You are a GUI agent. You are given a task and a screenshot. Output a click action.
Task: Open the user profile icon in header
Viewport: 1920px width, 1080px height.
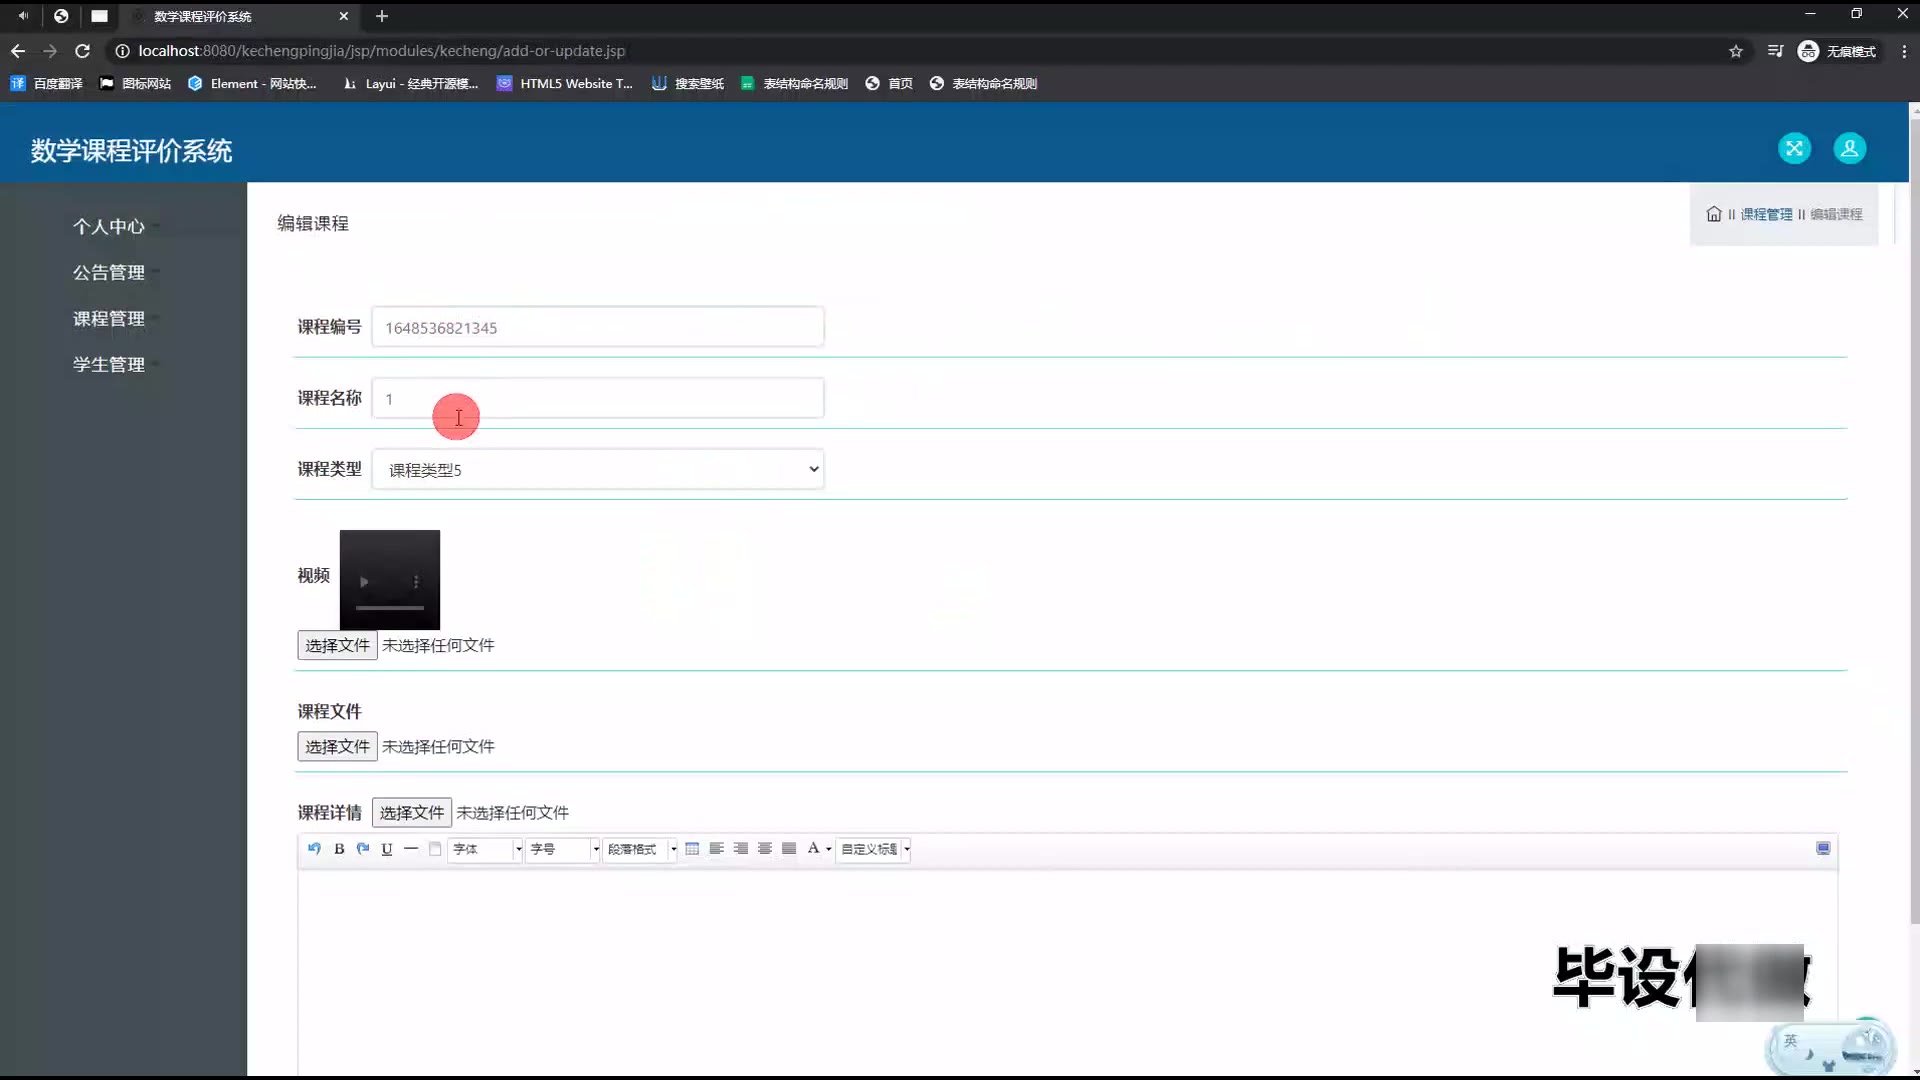pos(1849,149)
